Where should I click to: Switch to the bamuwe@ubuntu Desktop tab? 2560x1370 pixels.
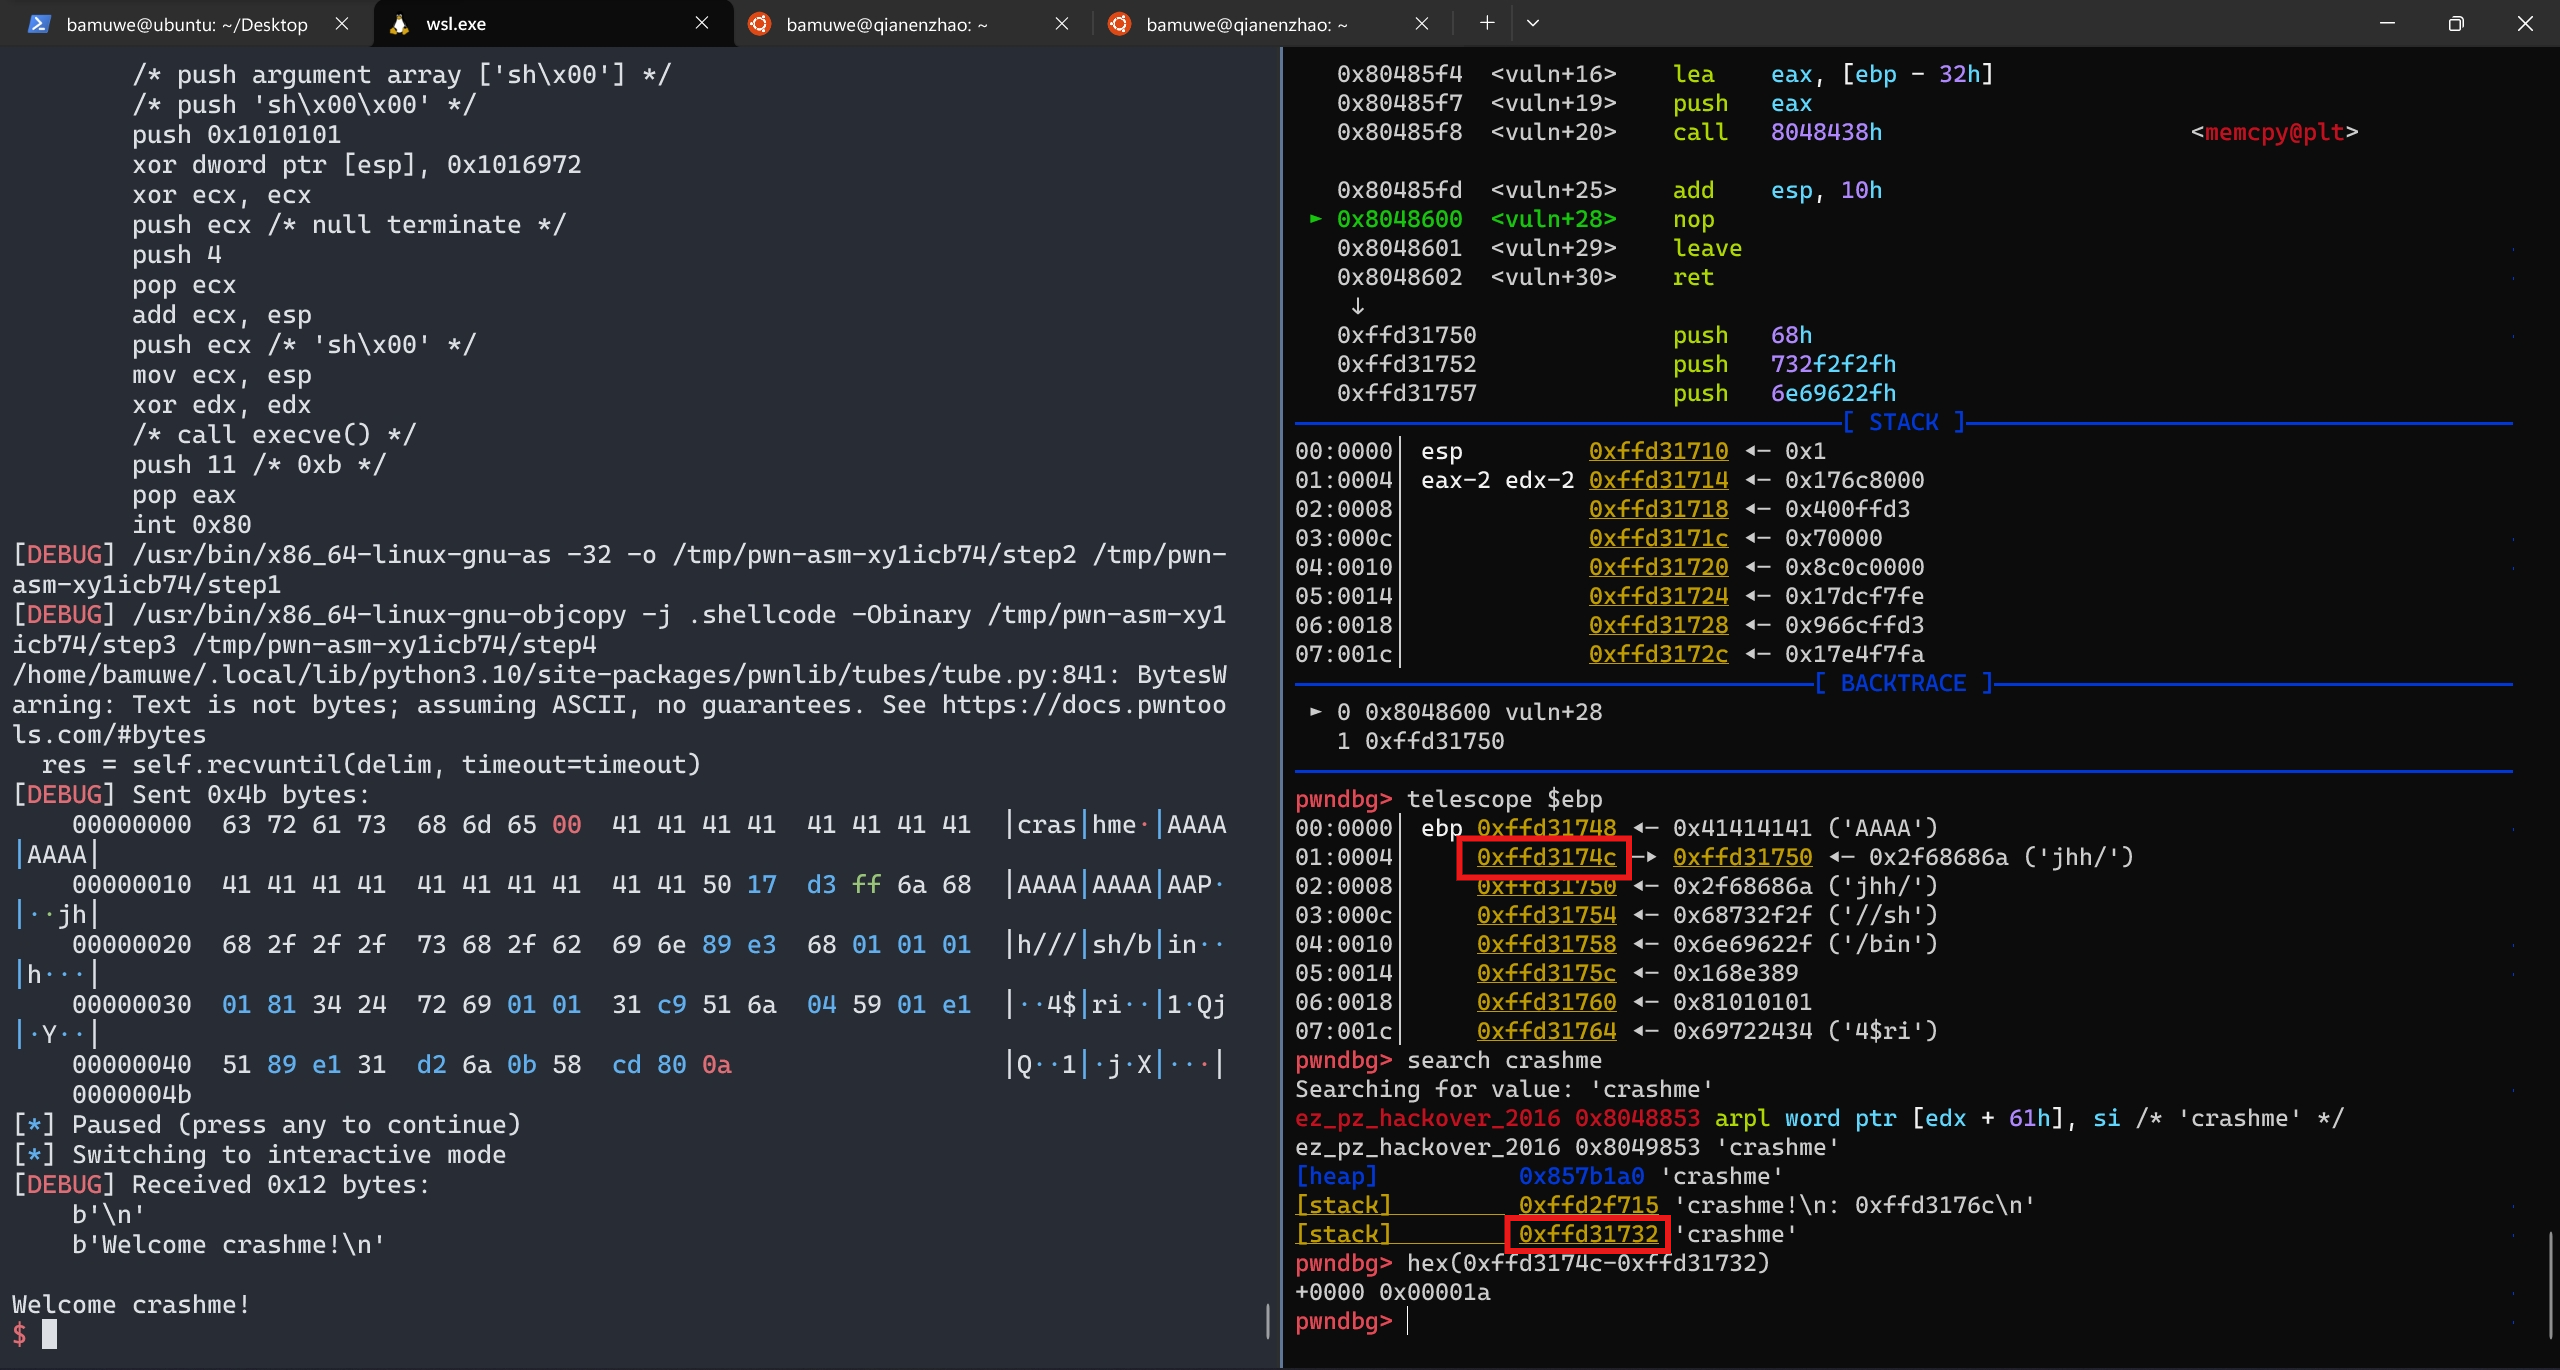[x=186, y=24]
